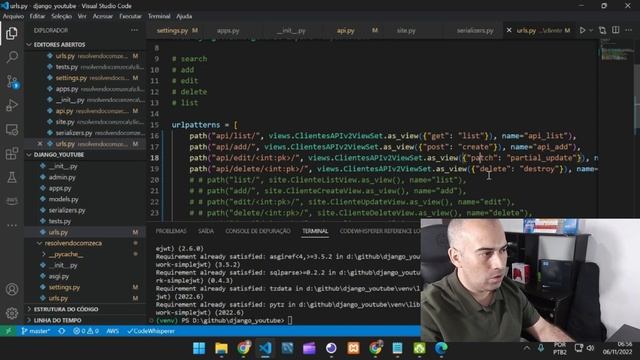Open the Search view in activity bar
This screenshot has width=640, height=360.
[12, 57]
